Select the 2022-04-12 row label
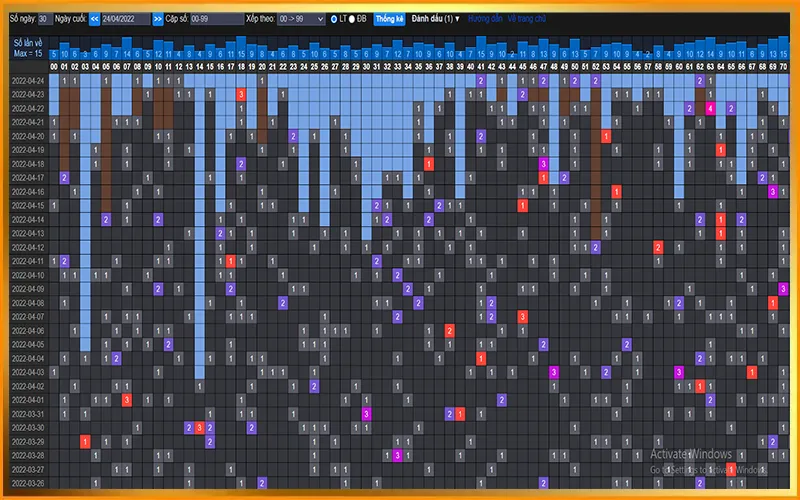This screenshot has height=500, width=800. tap(30, 247)
